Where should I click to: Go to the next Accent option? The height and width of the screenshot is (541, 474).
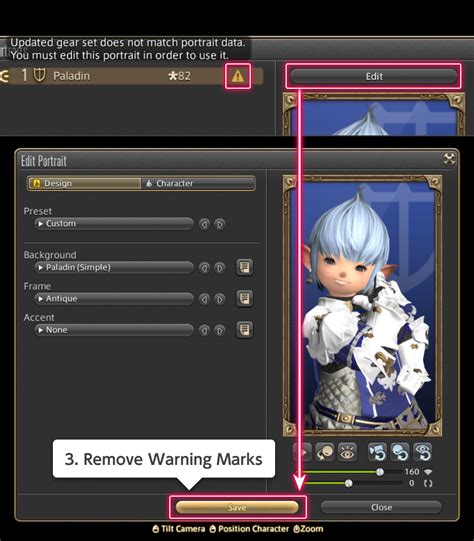click(219, 331)
